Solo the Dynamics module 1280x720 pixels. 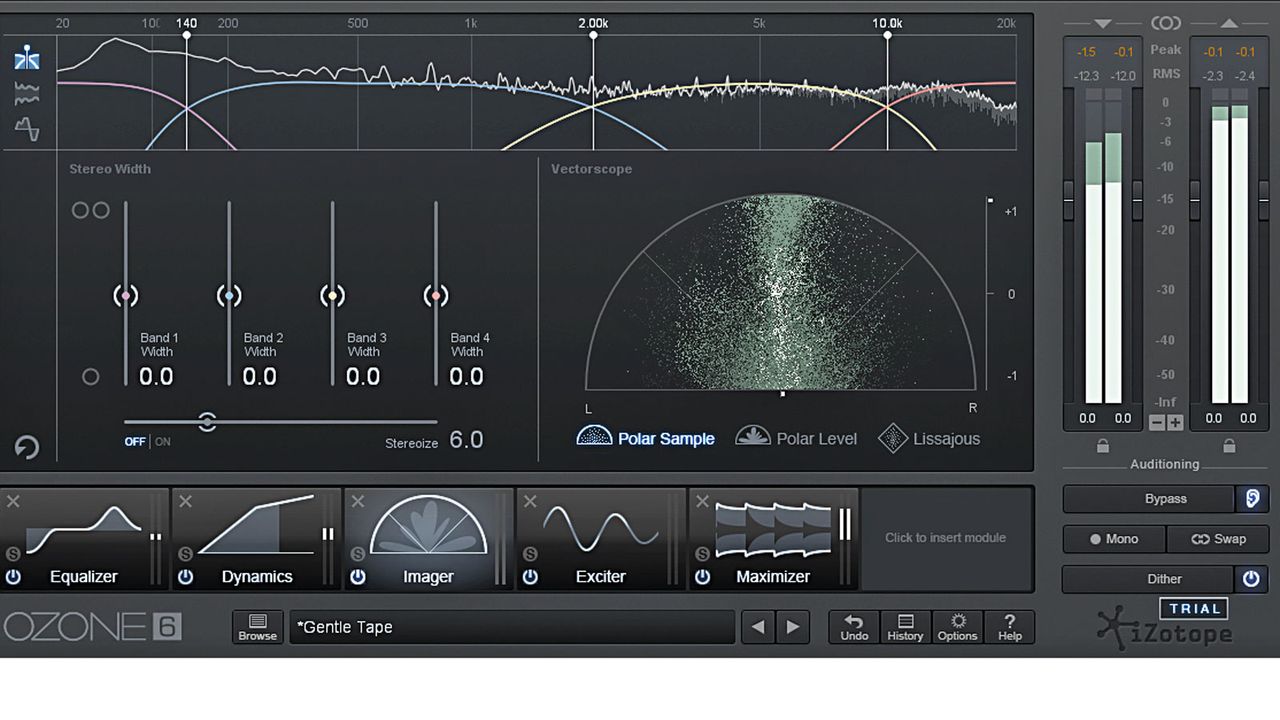(x=185, y=553)
